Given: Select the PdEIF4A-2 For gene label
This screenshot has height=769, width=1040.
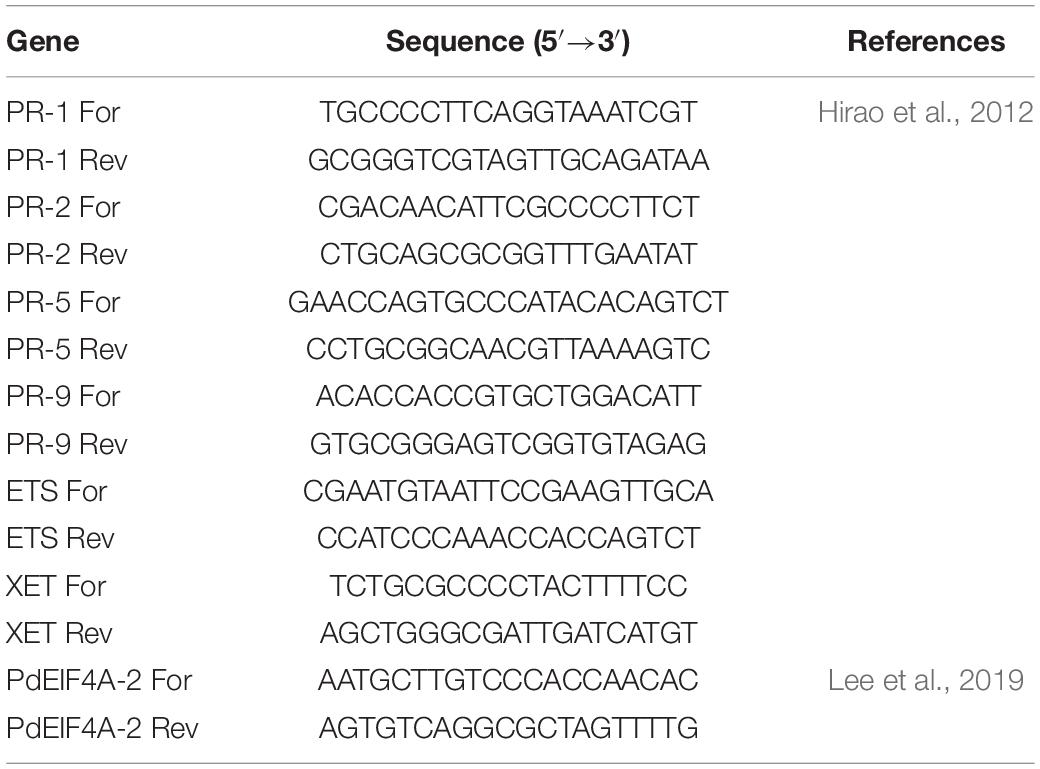Looking at the screenshot, I should click(99, 680).
